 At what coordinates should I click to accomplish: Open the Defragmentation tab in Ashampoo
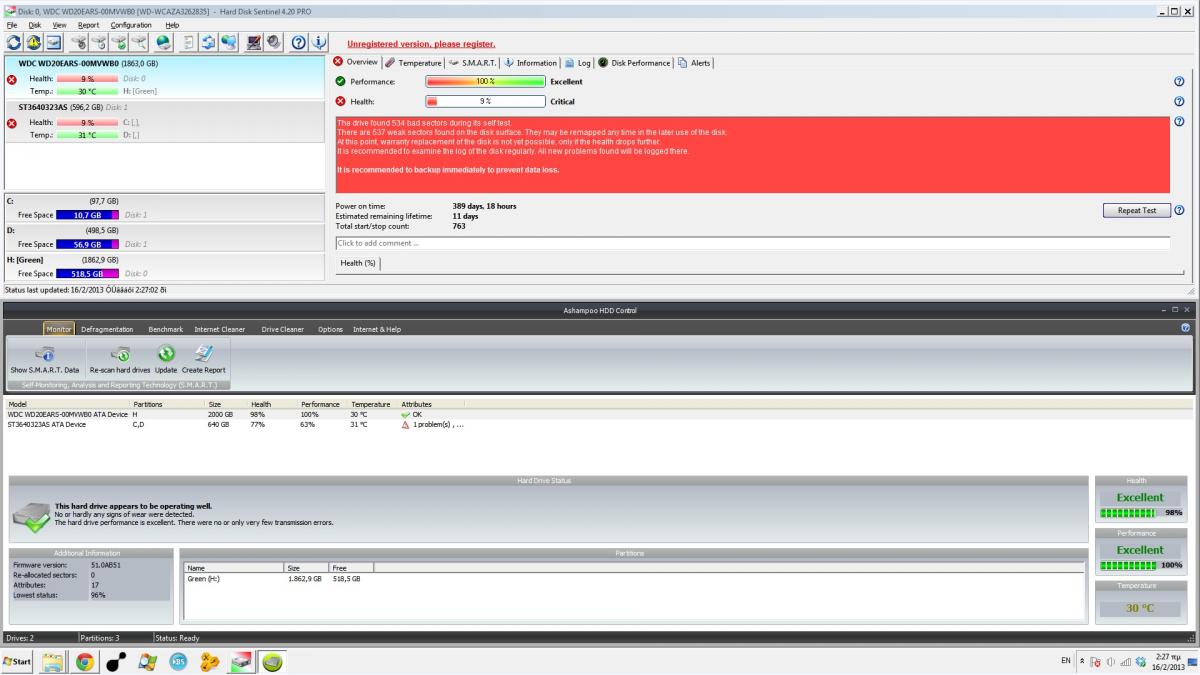click(107, 329)
